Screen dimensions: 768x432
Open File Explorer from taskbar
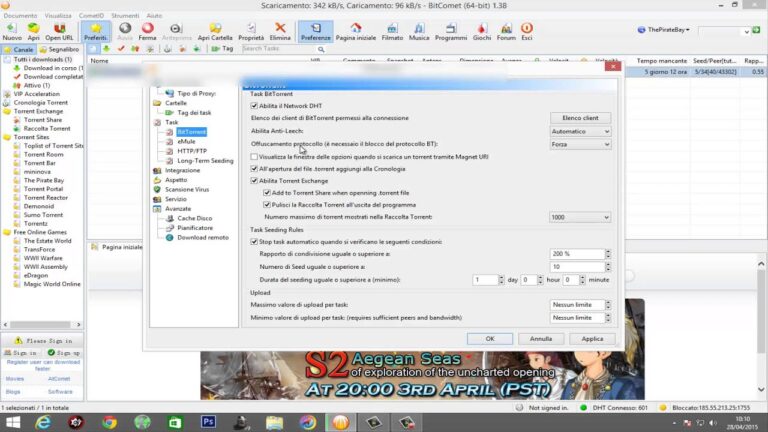[x=274, y=422]
